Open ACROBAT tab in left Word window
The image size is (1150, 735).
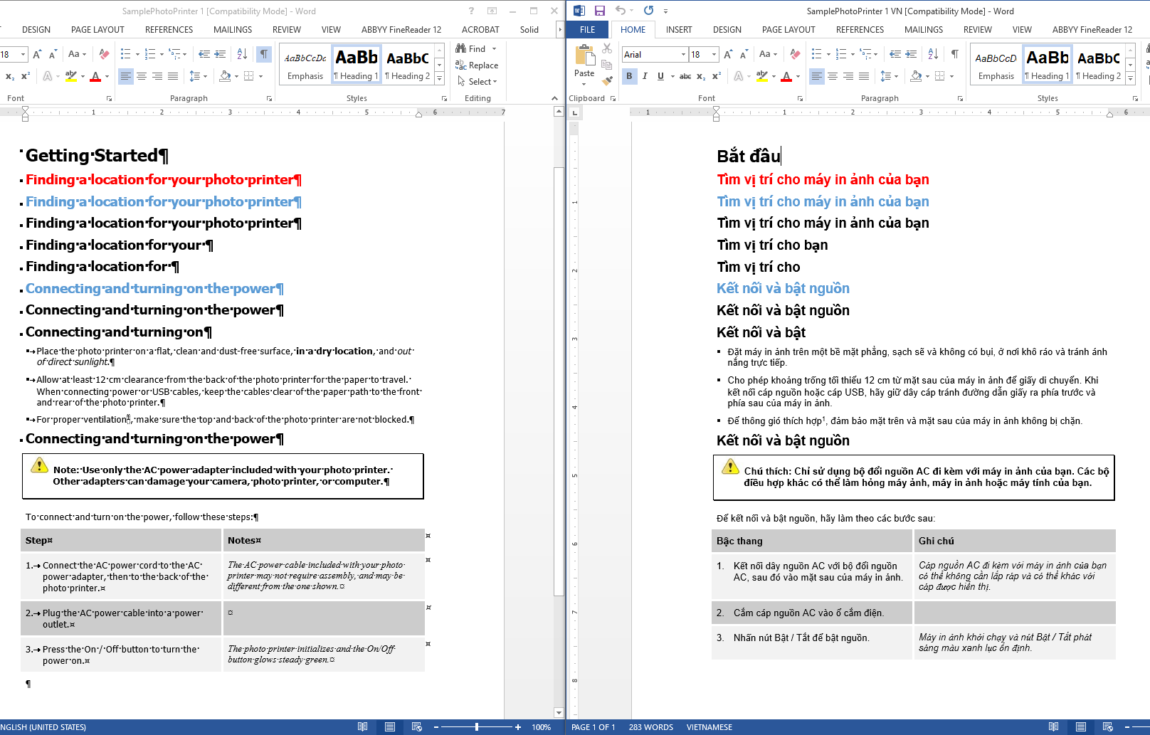pyautogui.click(x=480, y=29)
